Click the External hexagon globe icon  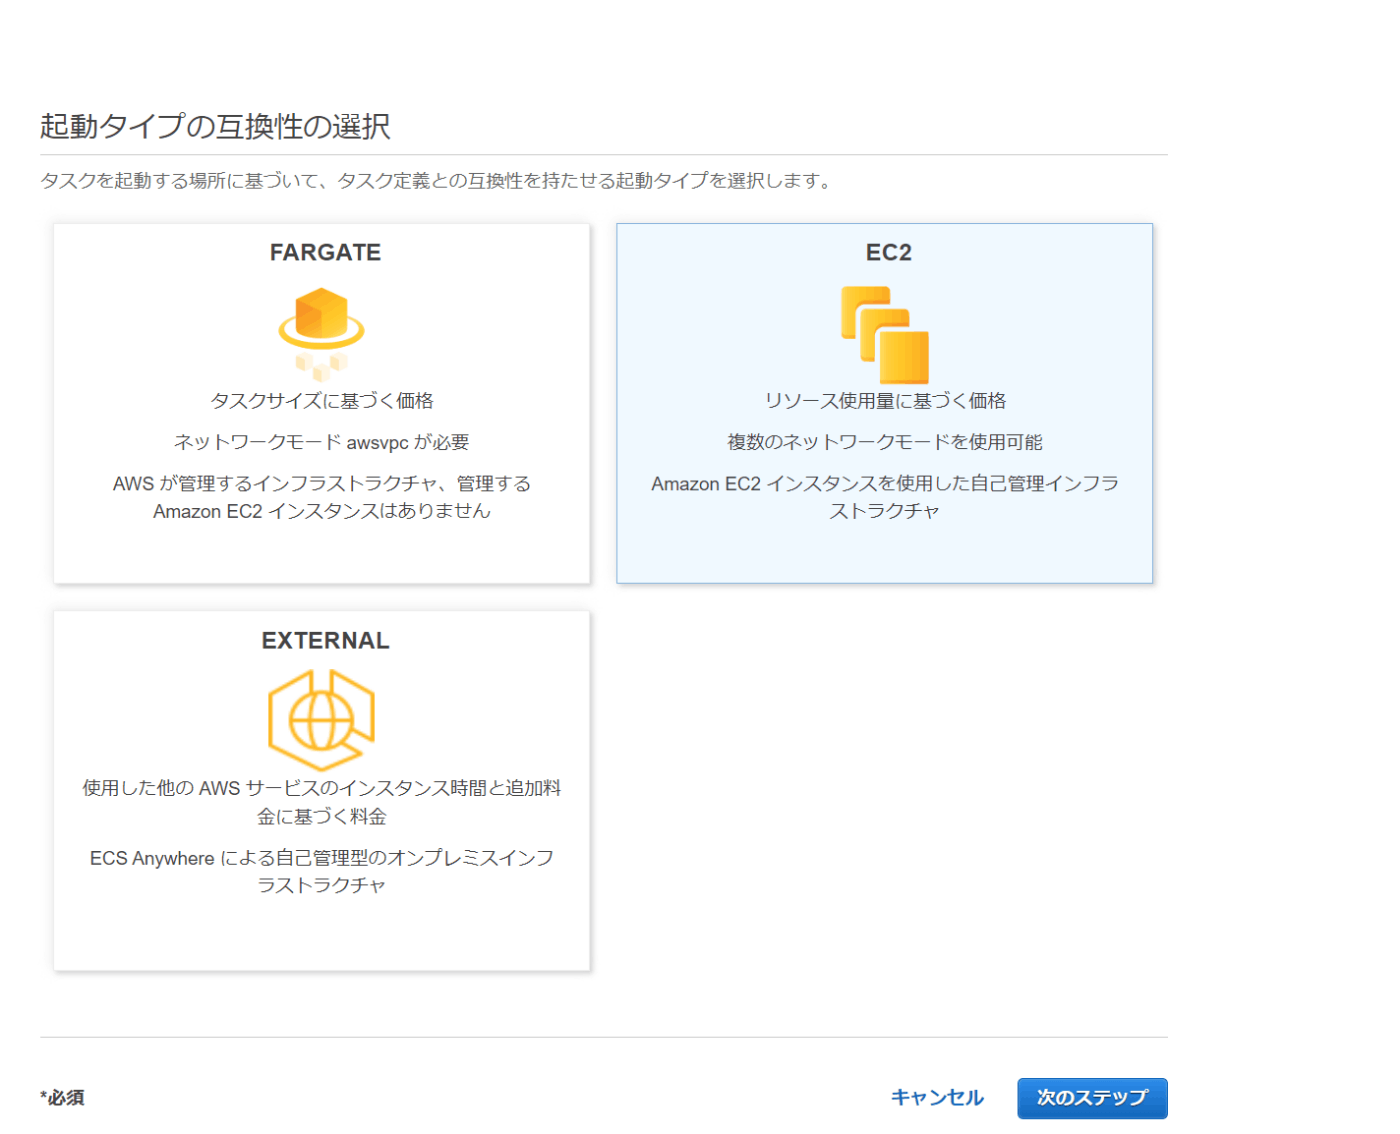click(x=321, y=720)
